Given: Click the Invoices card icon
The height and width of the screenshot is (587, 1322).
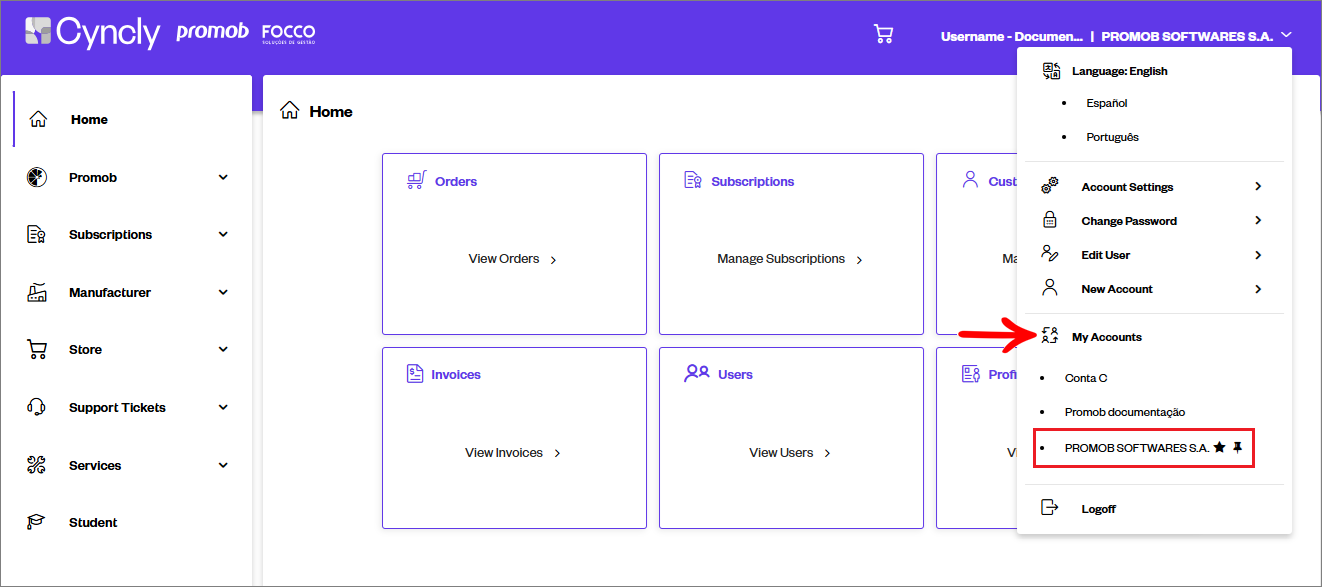Looking at the screenshot, I should (x=415, y=374).
